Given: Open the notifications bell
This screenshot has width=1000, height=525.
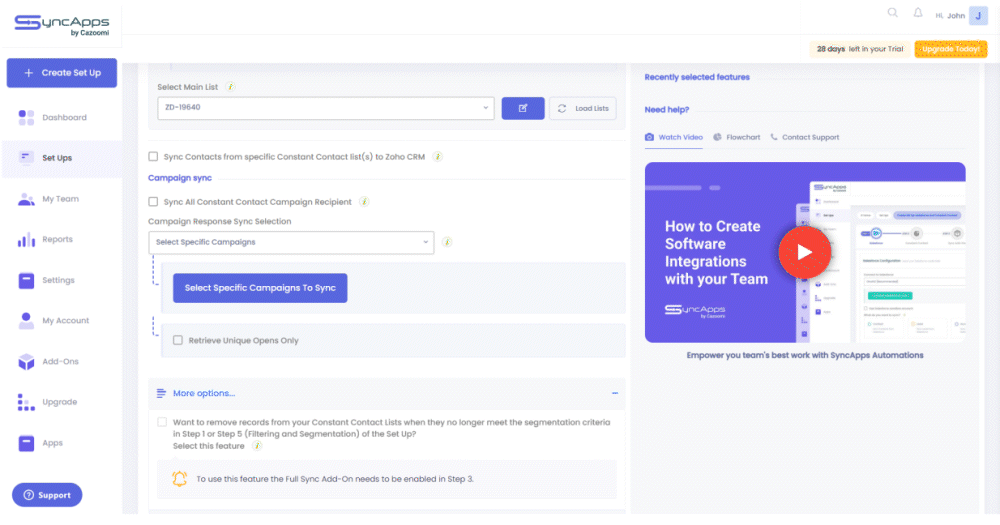Looking at the screenshot, I should (x=918, y=13).
